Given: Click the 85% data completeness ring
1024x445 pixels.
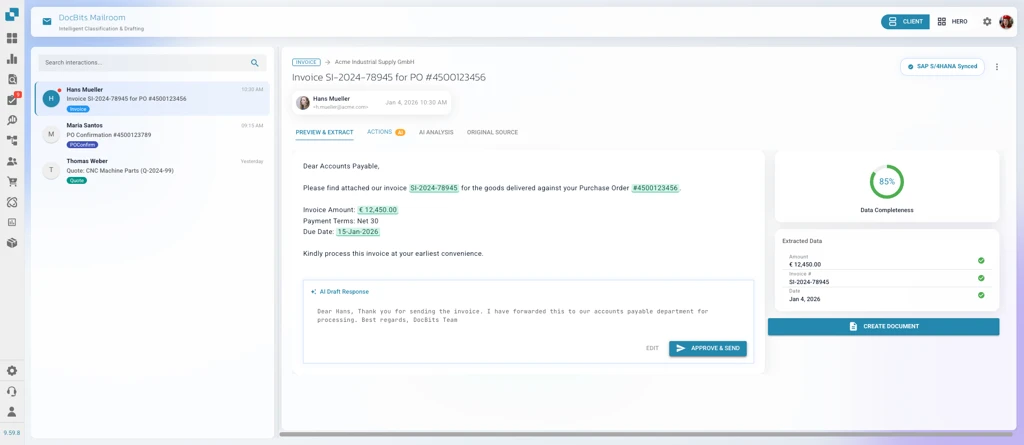Looking at the screenshot, I should pyautogui.click(x=886, y=182).
